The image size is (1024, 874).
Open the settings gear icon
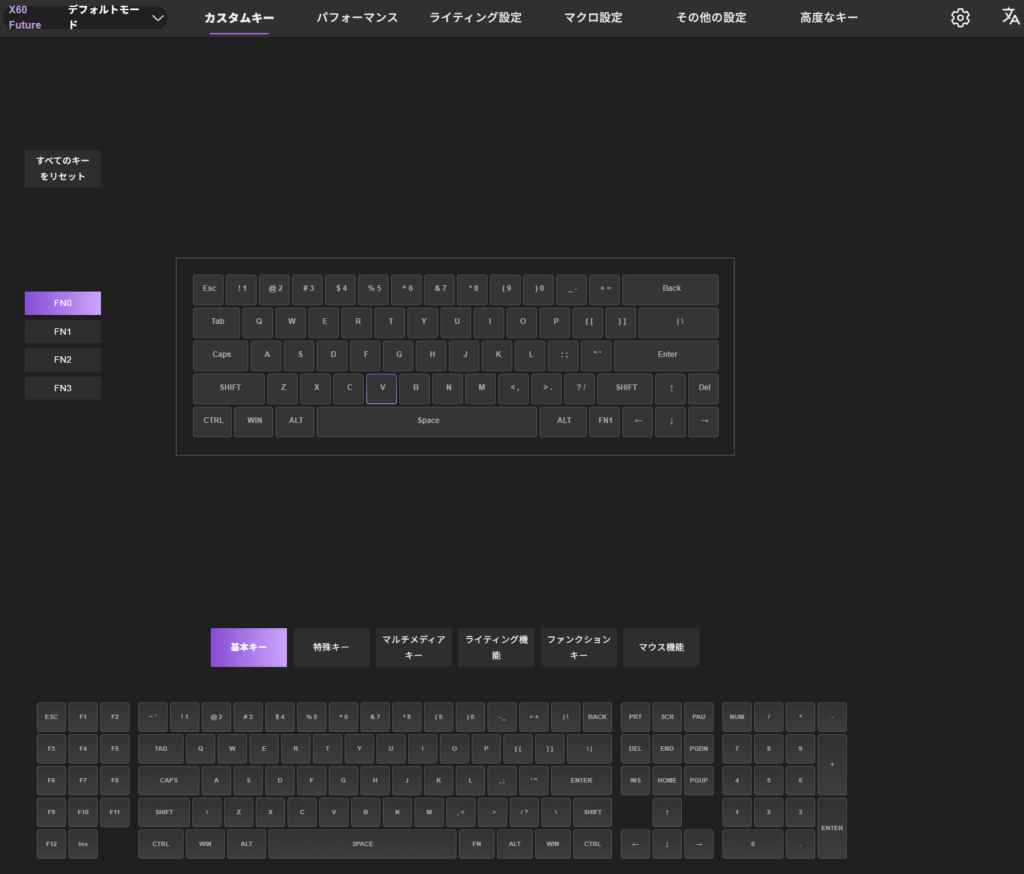(960, 18)
